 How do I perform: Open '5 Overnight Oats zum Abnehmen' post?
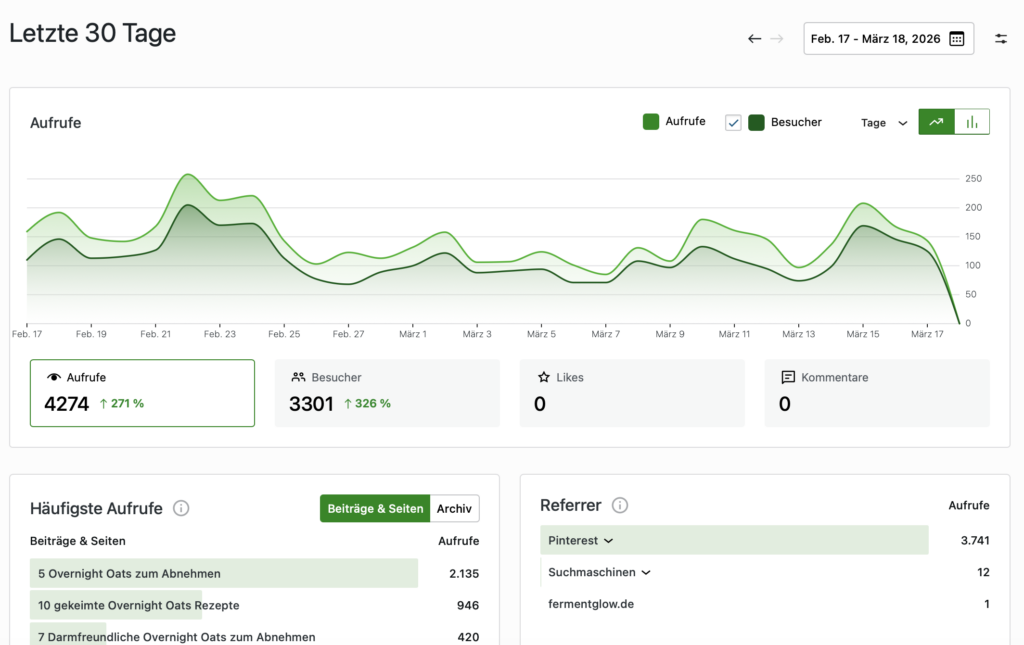129,574
